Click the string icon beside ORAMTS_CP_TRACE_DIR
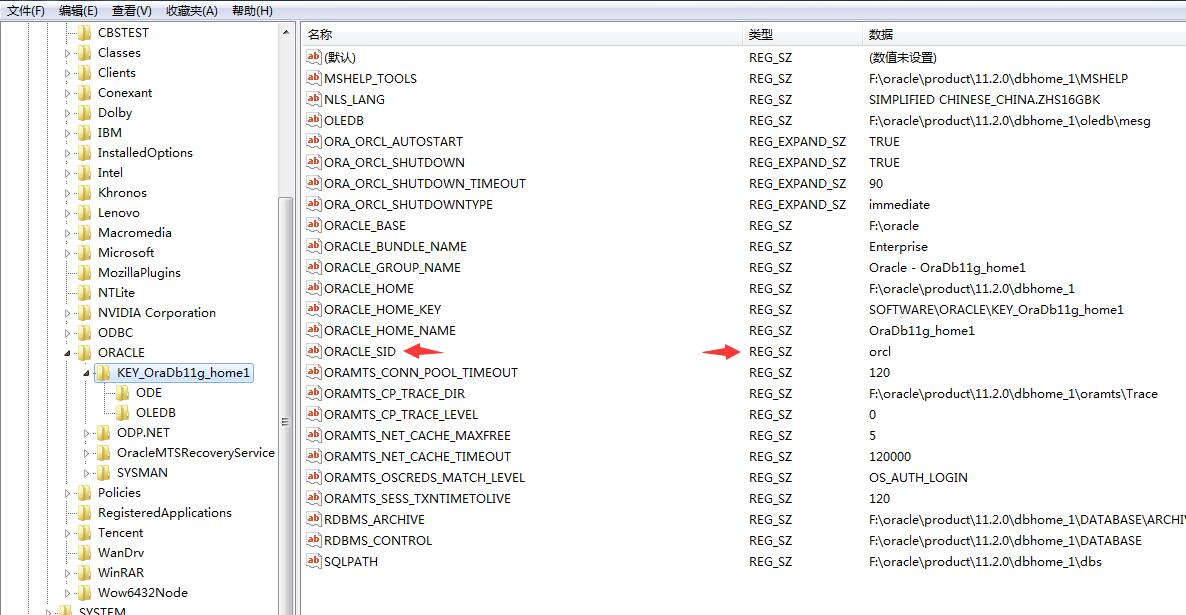Screen dimensions: 1186x615 (314, 393)
